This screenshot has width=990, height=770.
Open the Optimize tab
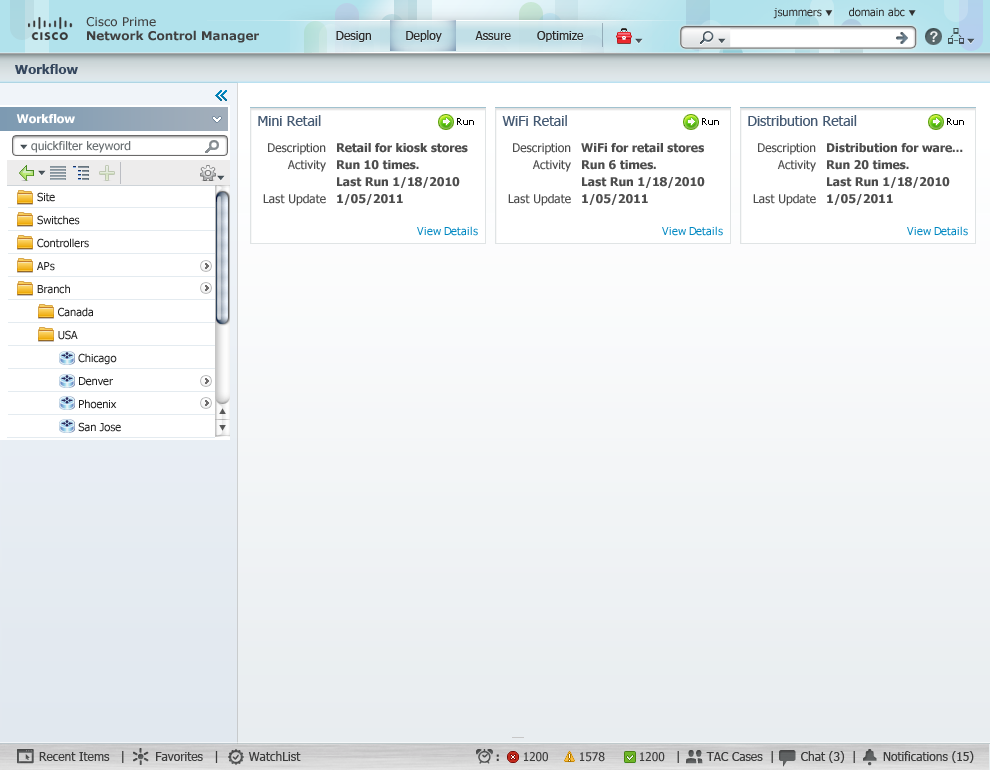pos(560,36)
